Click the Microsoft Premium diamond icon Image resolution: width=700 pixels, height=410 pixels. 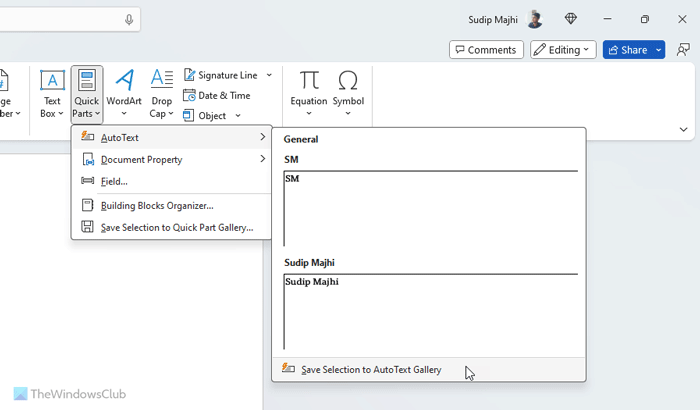571,19
